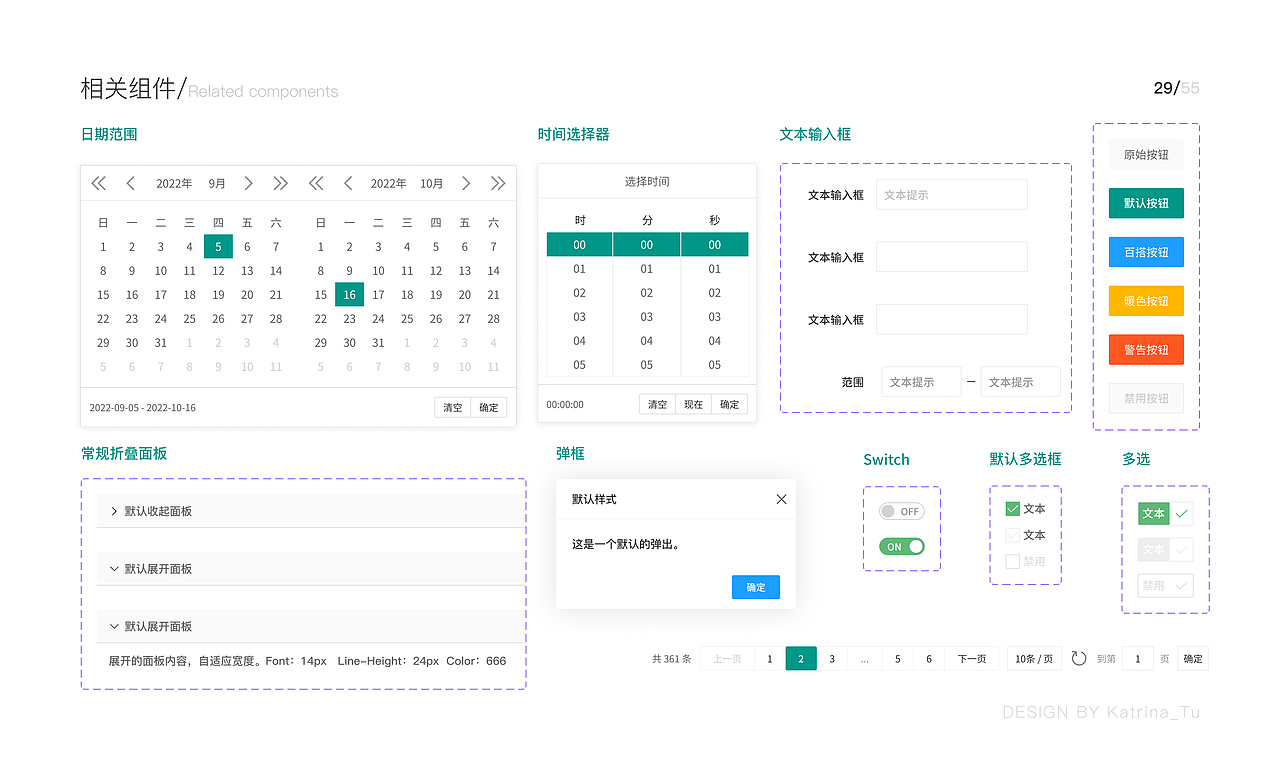Click the next-month chevron beside 9月
1280x768 pixels.
tap(248, 183)
